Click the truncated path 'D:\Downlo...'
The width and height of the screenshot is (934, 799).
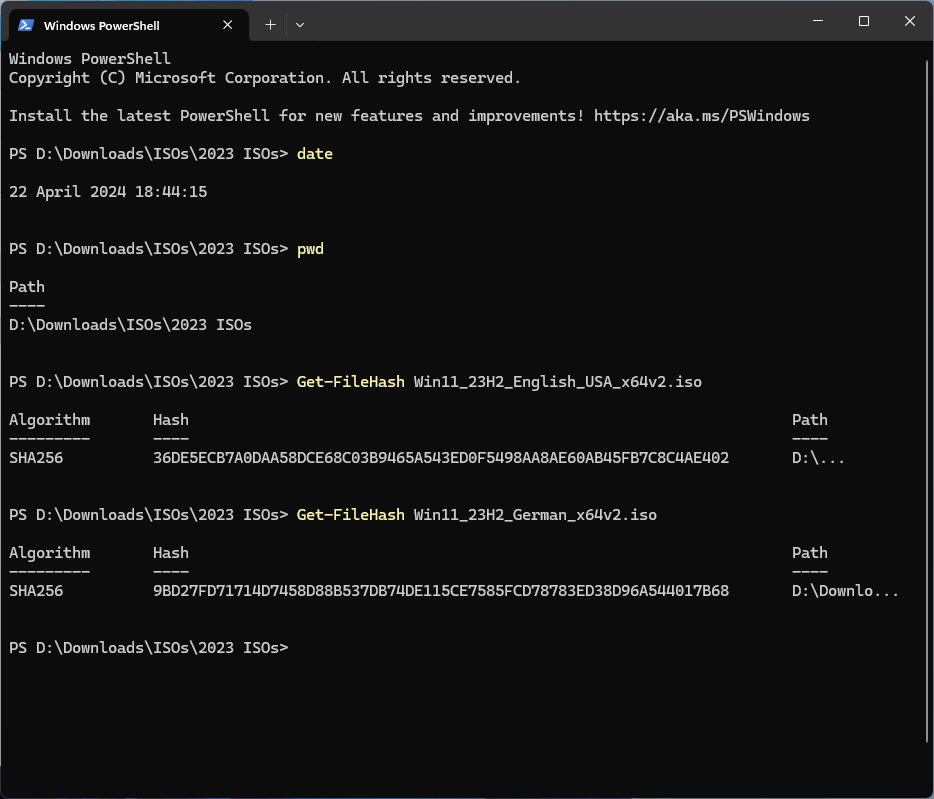[x=845, y=590]
